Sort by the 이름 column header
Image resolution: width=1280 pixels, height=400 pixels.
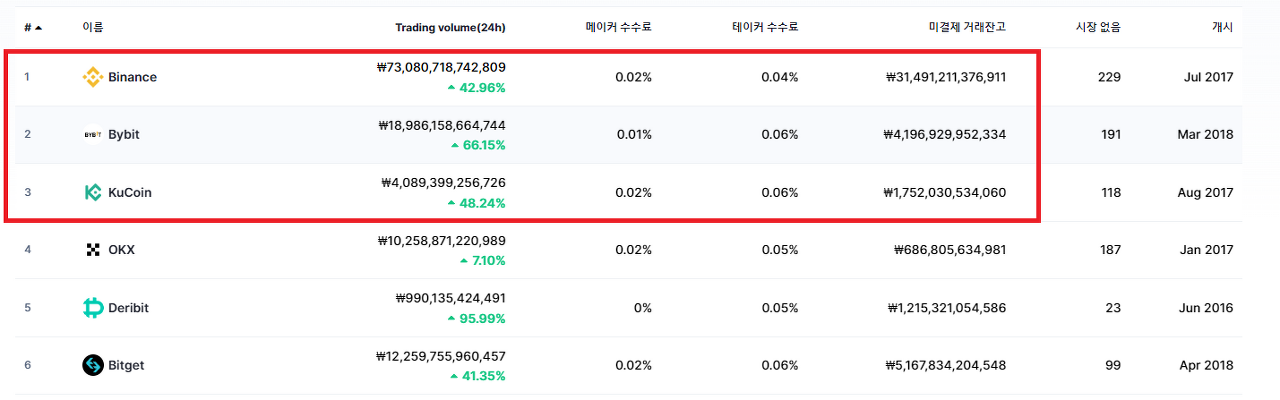pyautogui.click(x=93, y=27)
